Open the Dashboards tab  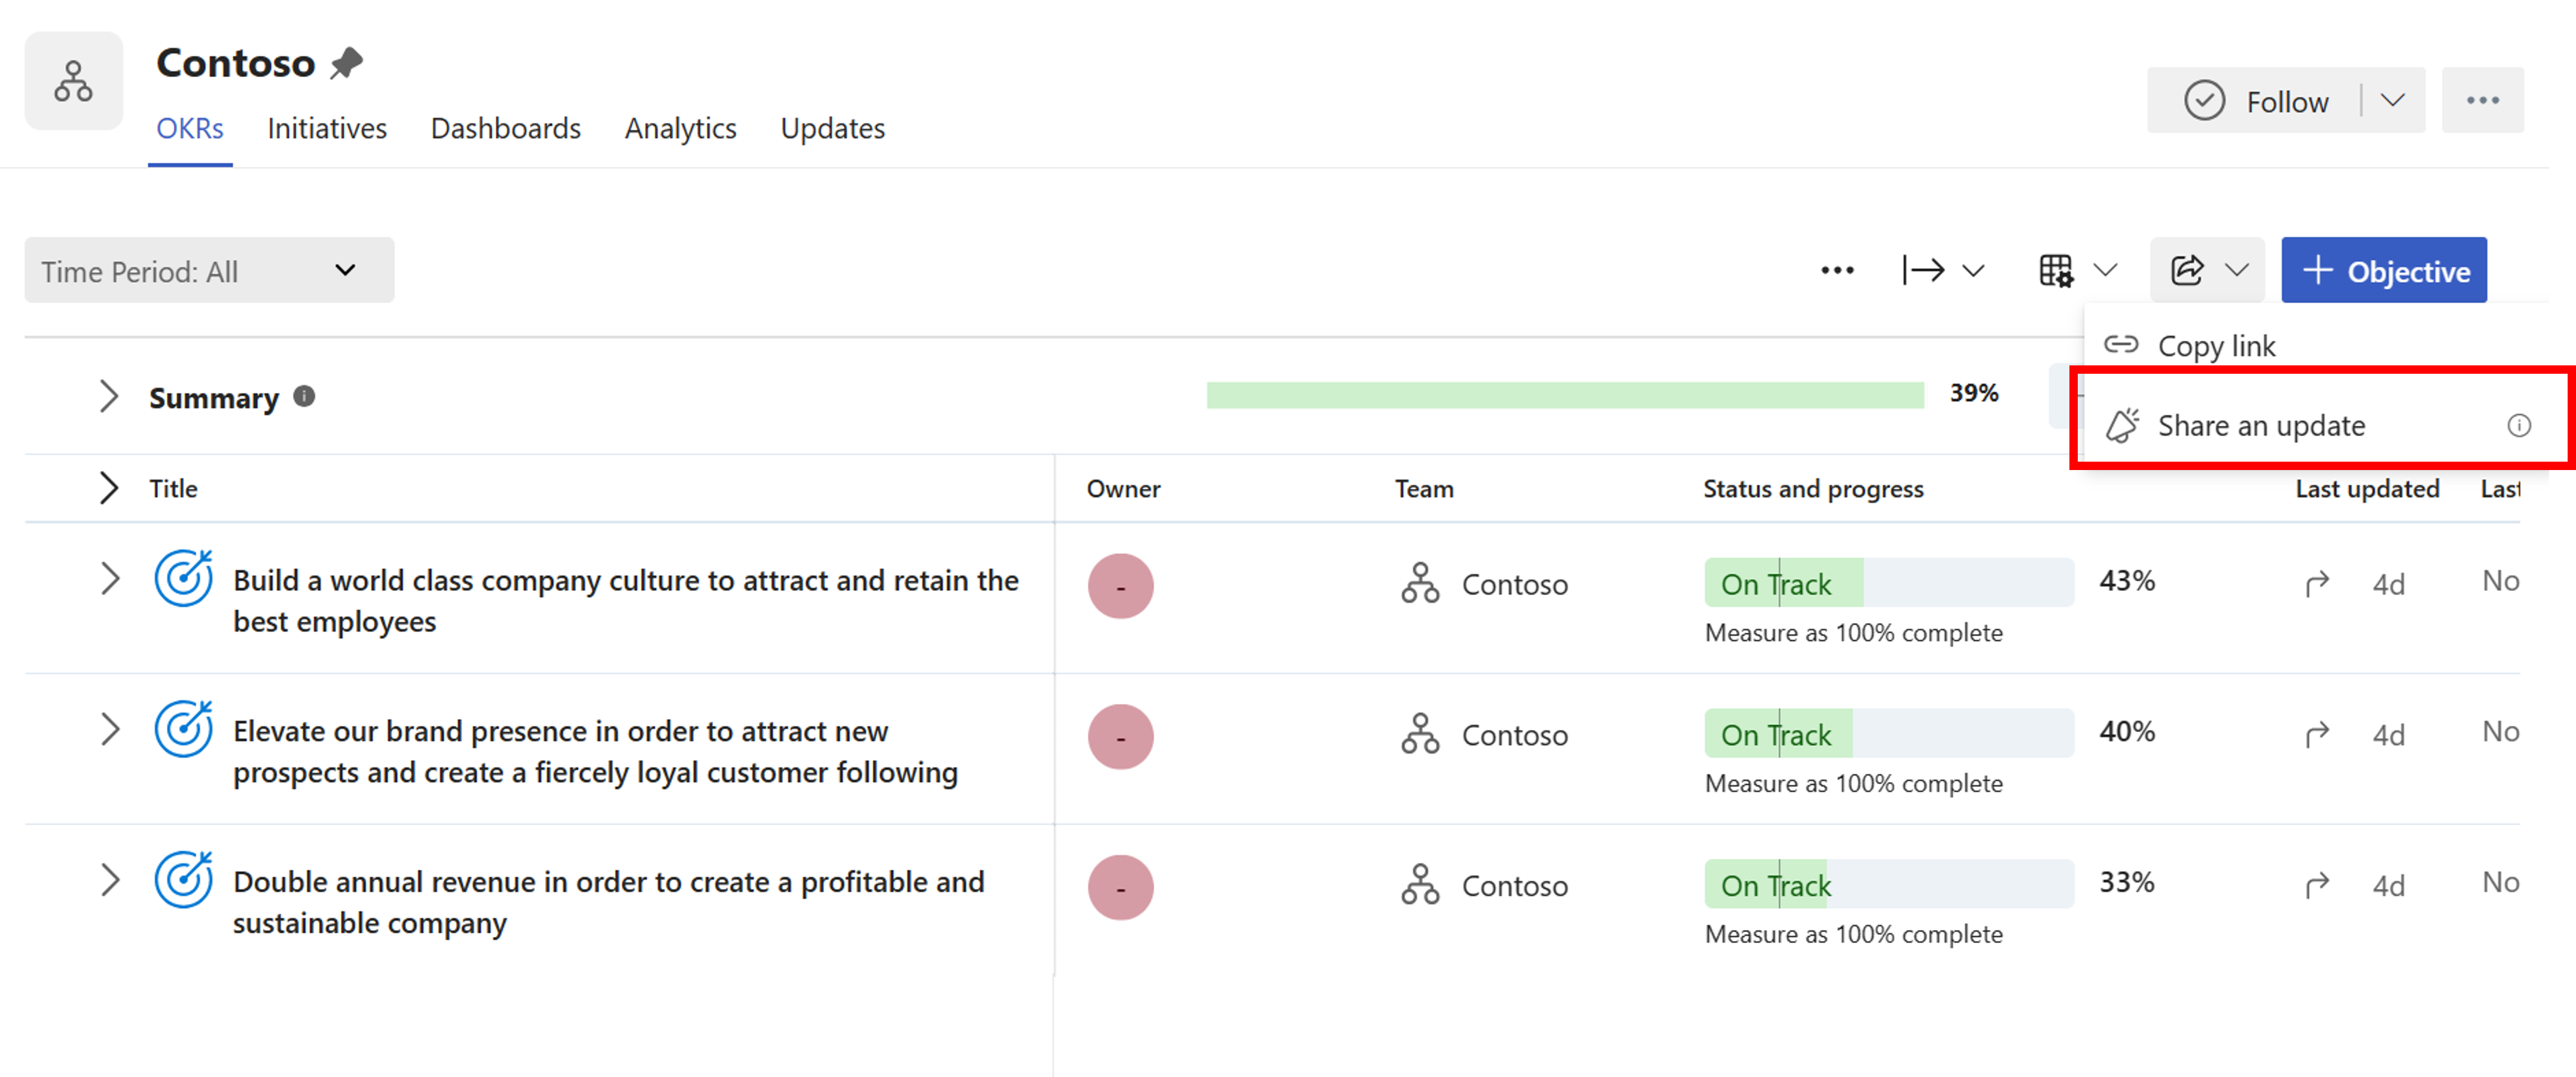506,129
